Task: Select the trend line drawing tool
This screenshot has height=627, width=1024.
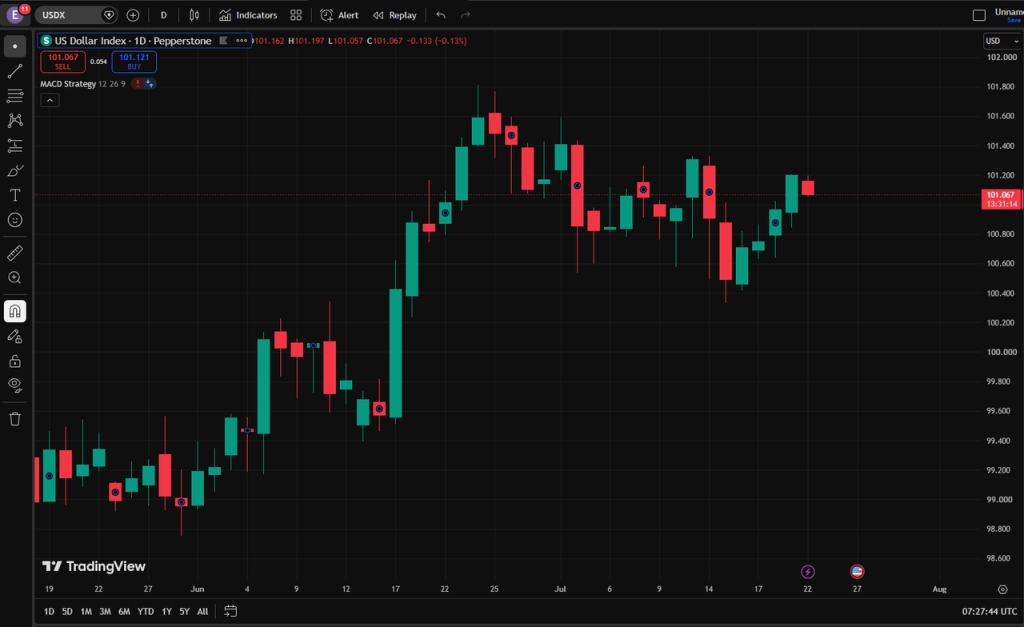Action: point(15,71)
